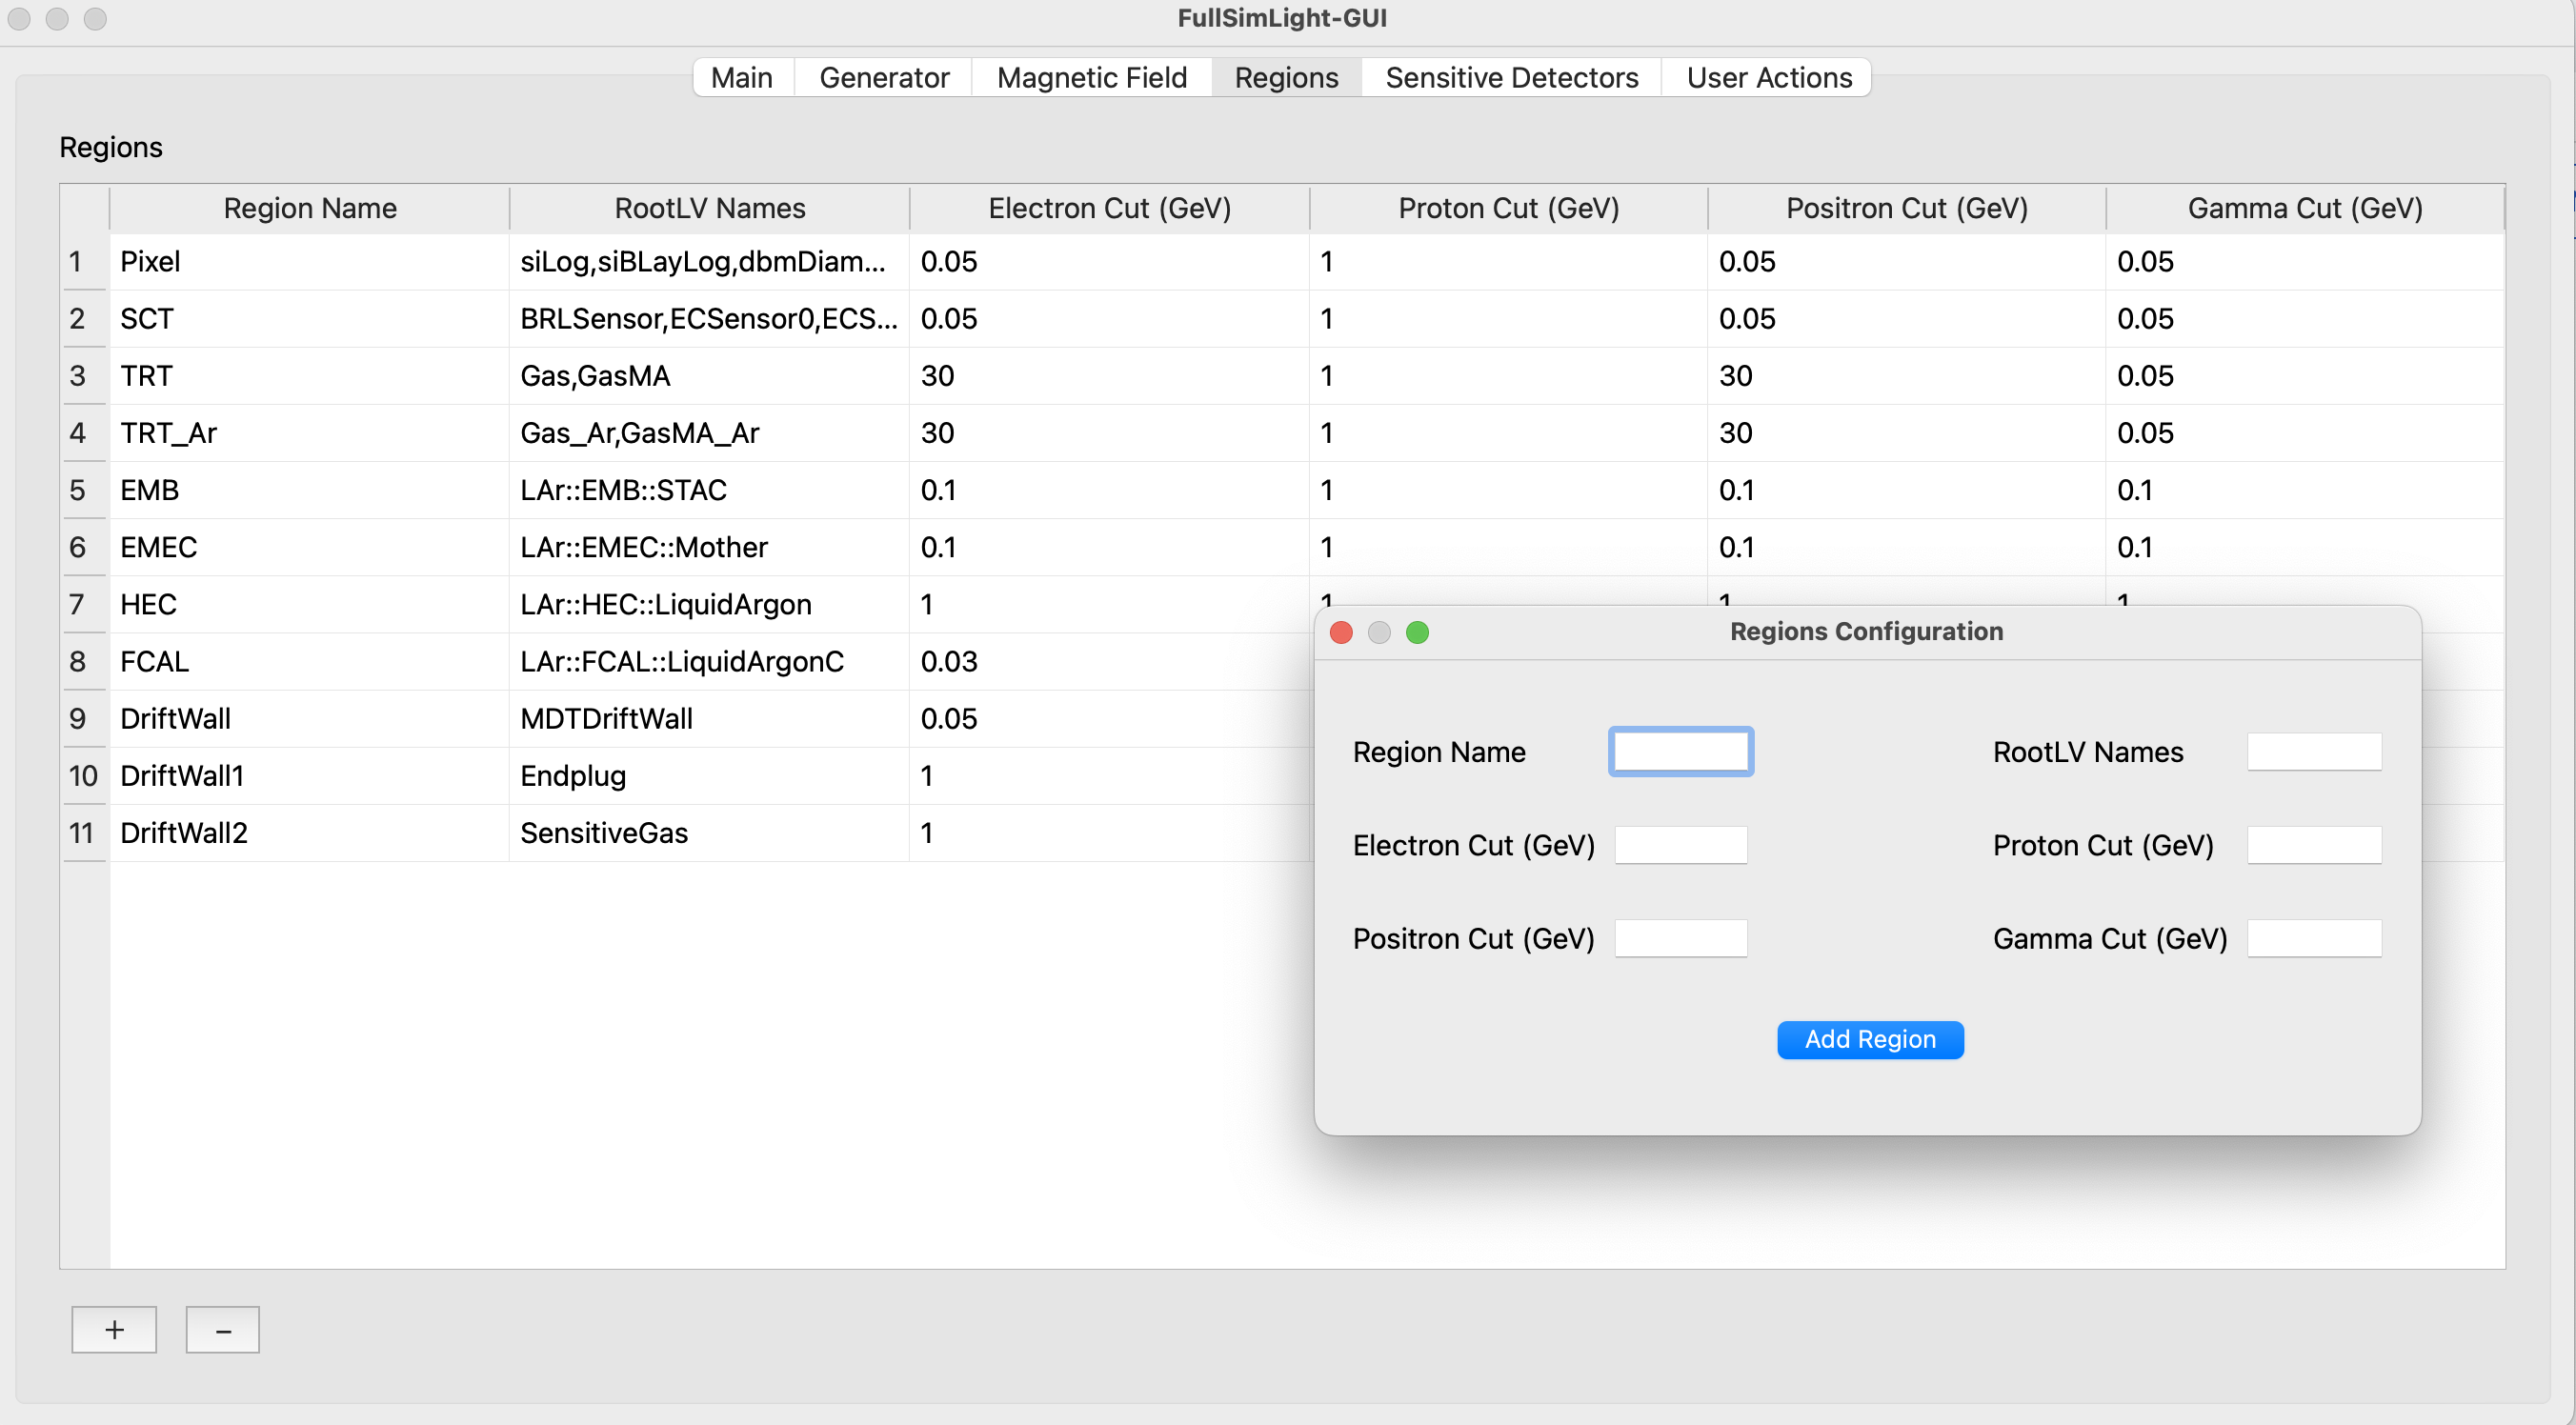The width and height of the screenshot is (2576, 1425).
Task: Select the FCAL region name cell
Action: tap(310, 661)
